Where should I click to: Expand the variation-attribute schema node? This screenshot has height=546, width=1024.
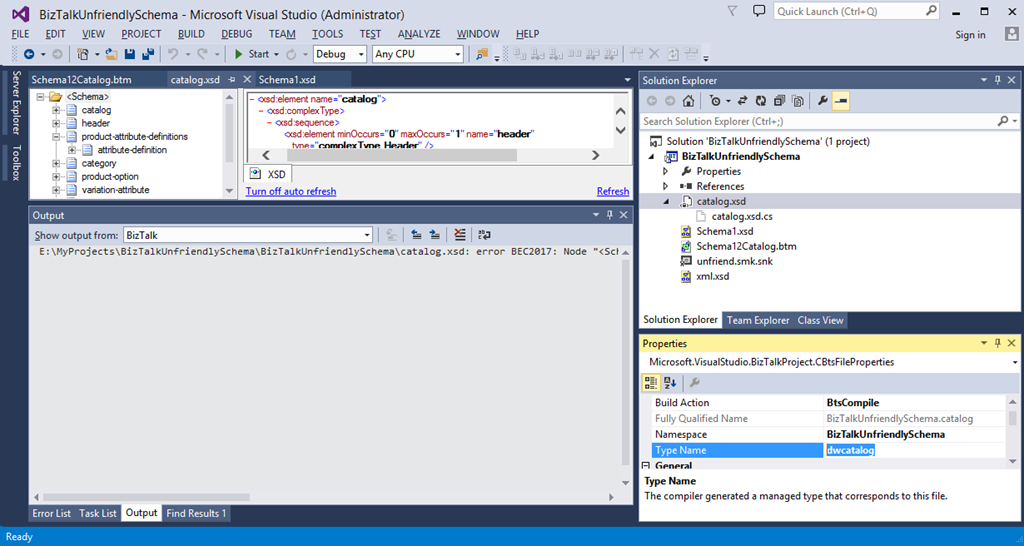coord(56,190)
